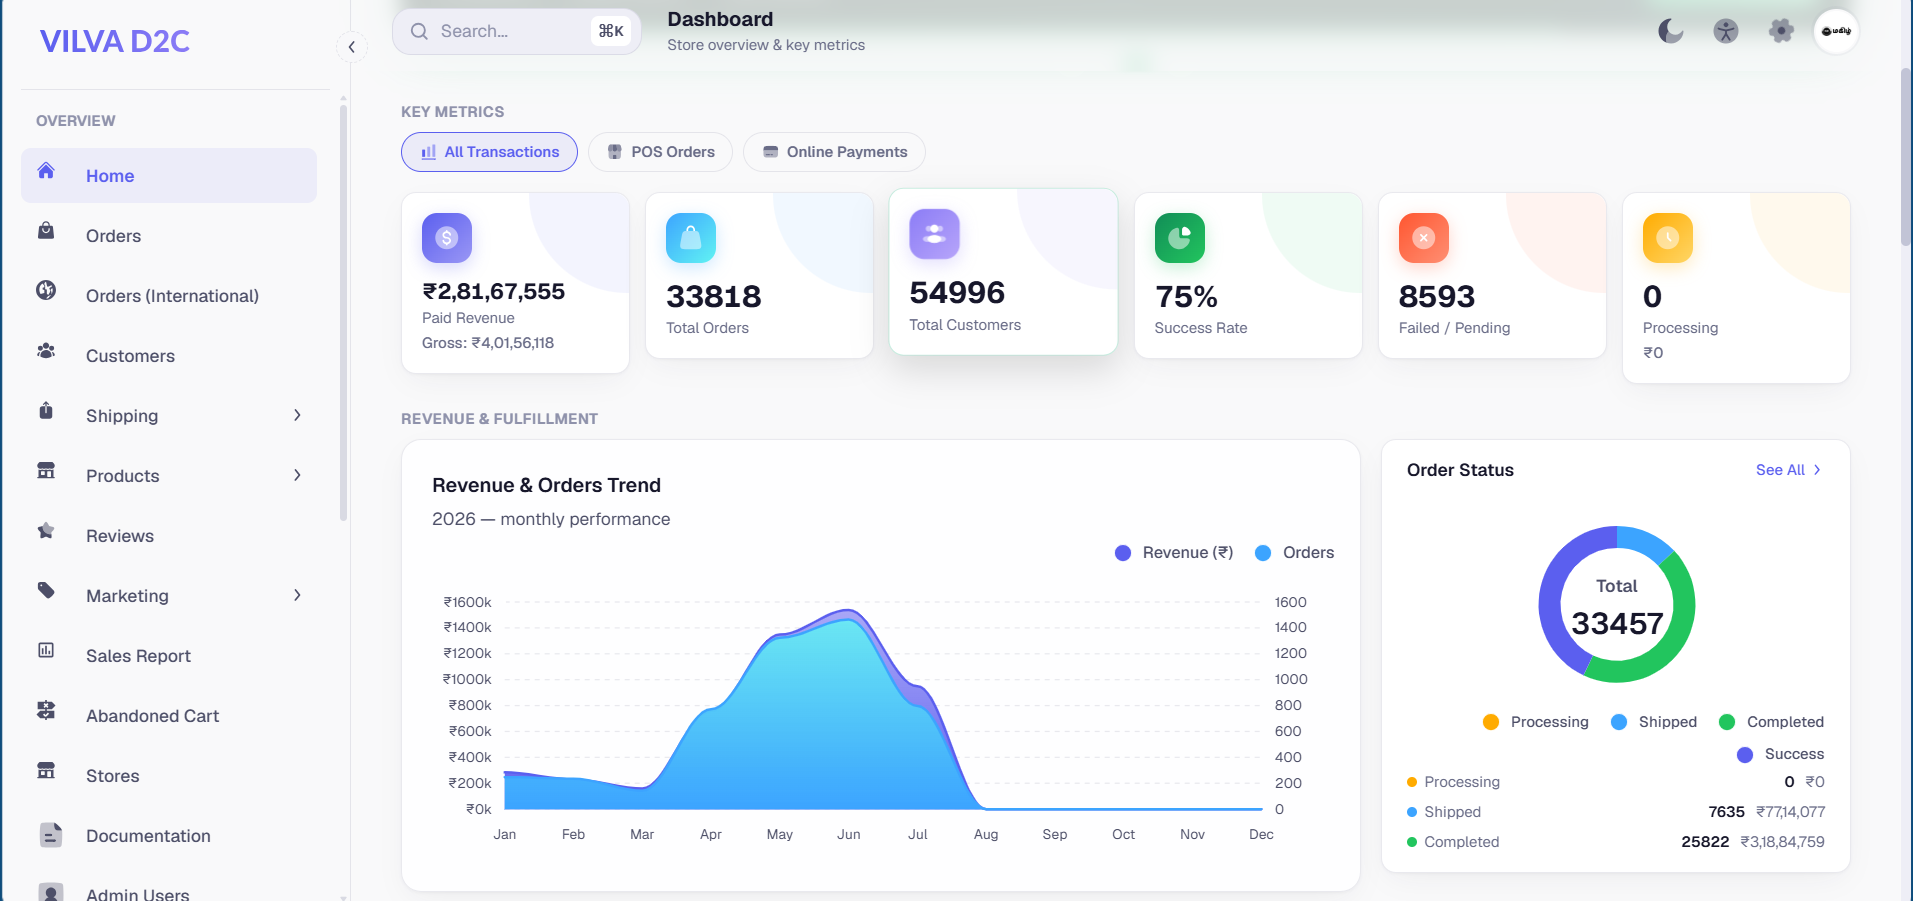Go to Stores page
Image resolution: width=1913 pixels, height=901 pixels.
pyautogui.click(x=169, y=776)
